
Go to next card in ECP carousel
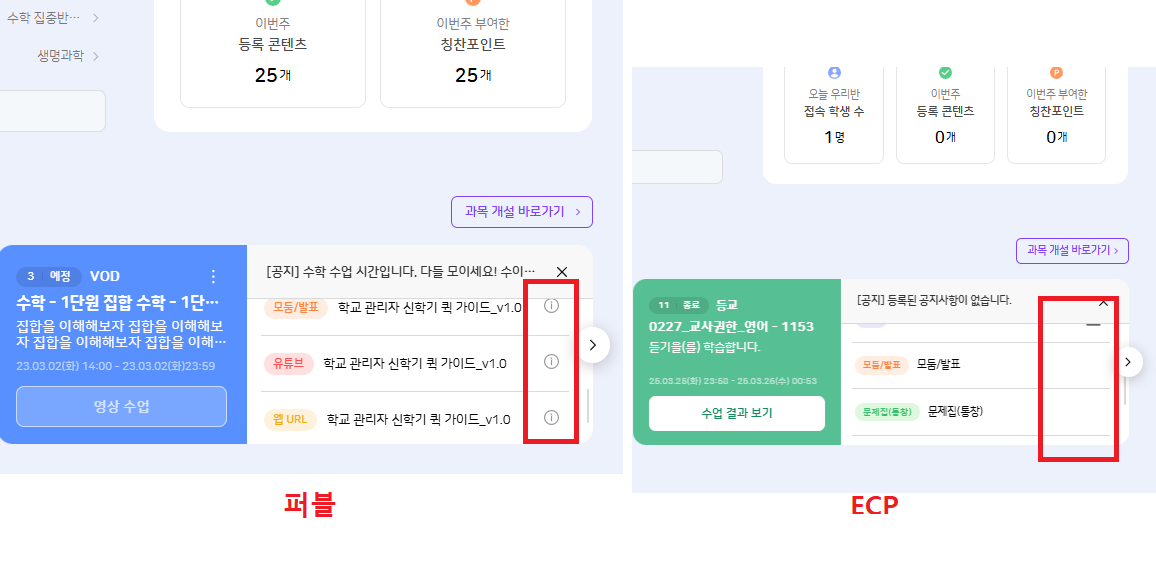[1128, 362]
